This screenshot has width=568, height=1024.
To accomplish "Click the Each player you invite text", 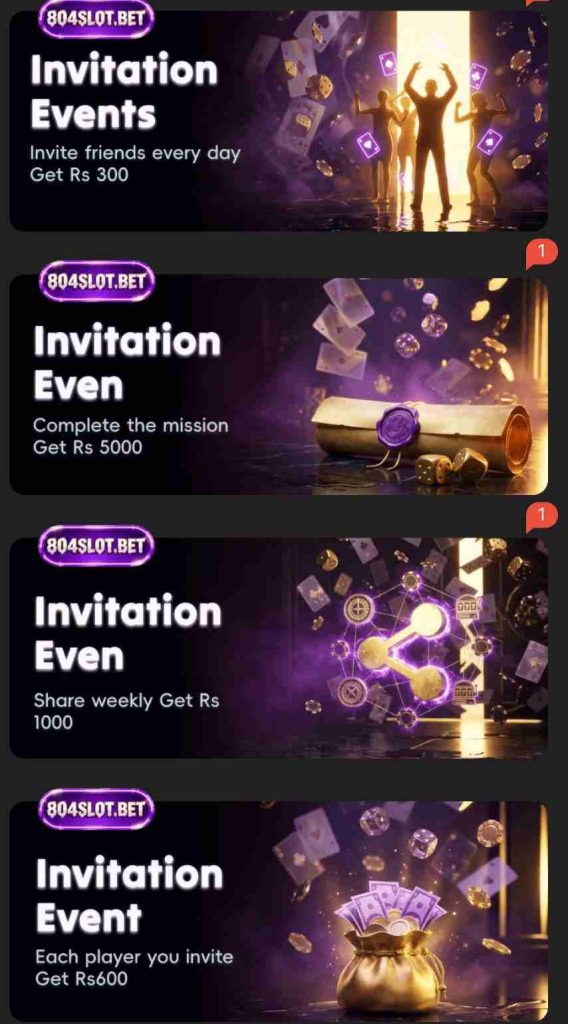I will pos(134,957).
